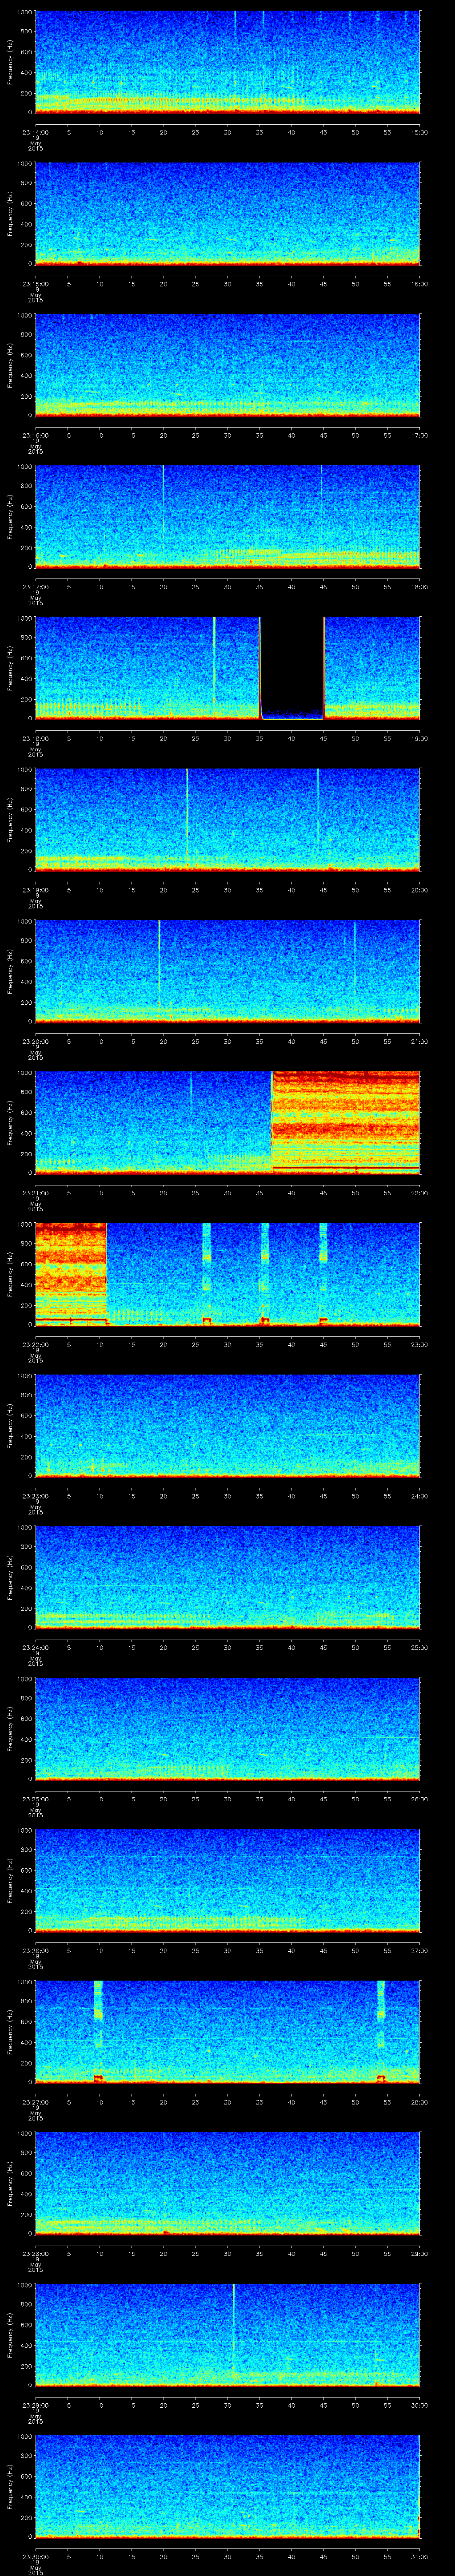Select the 23:19:00 start time label
The image size is (455, 2576).
[x=35, y=890]
